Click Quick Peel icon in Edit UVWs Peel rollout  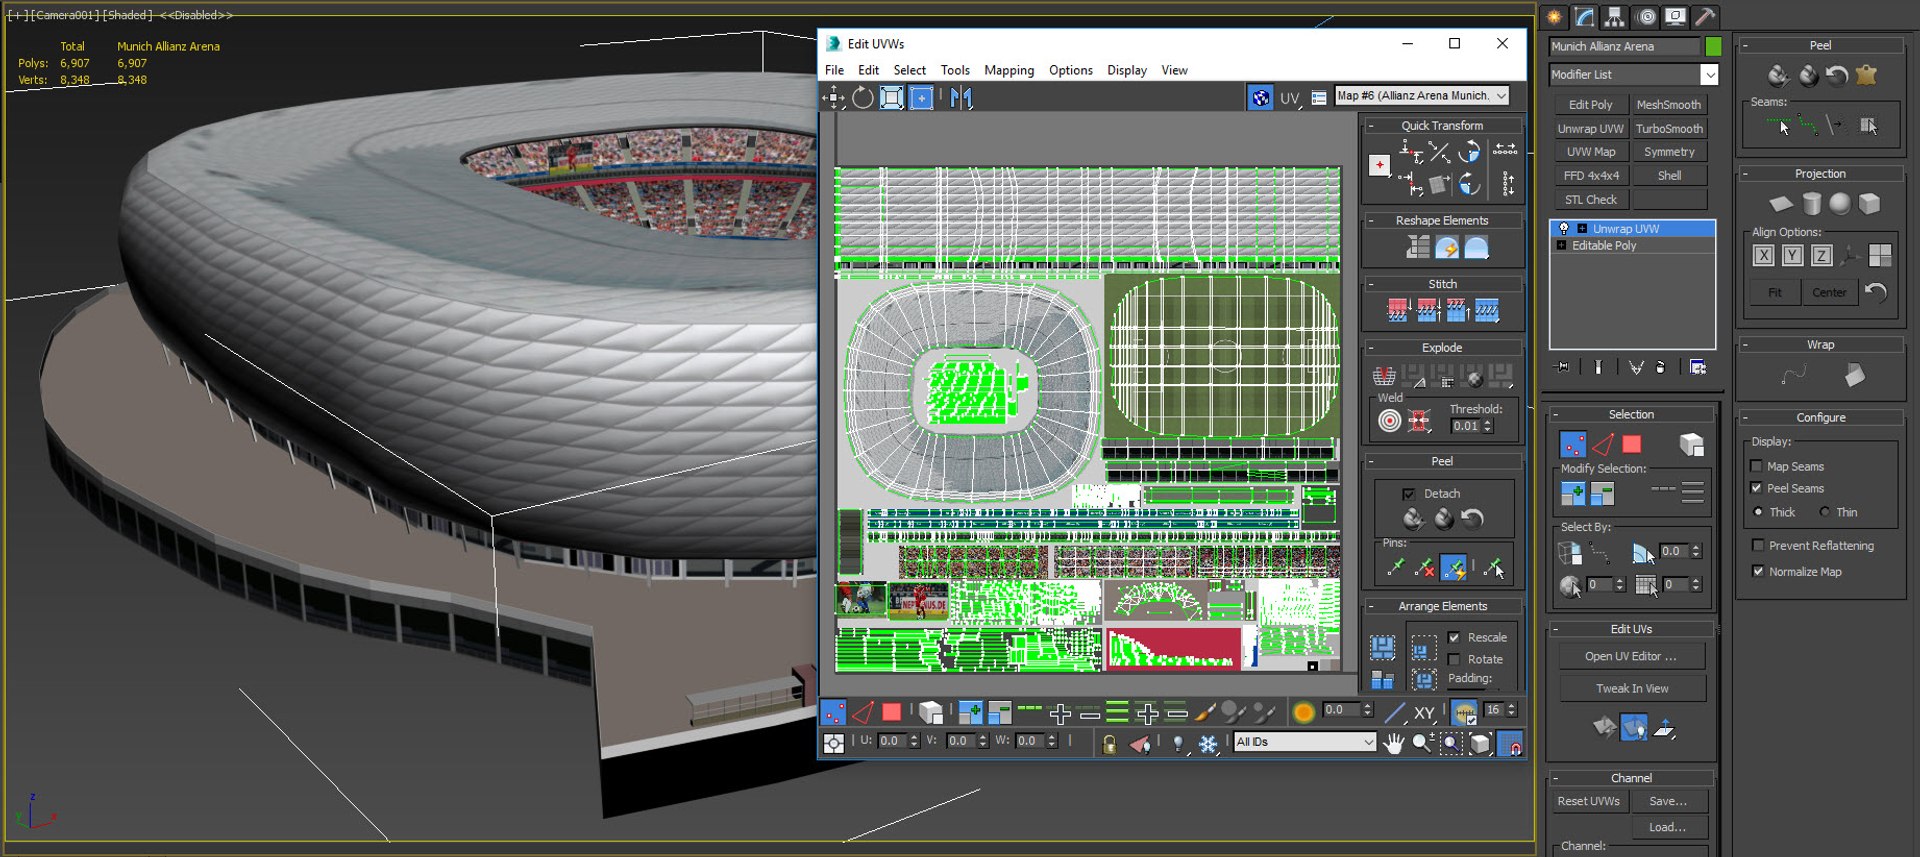(1413, 518)
